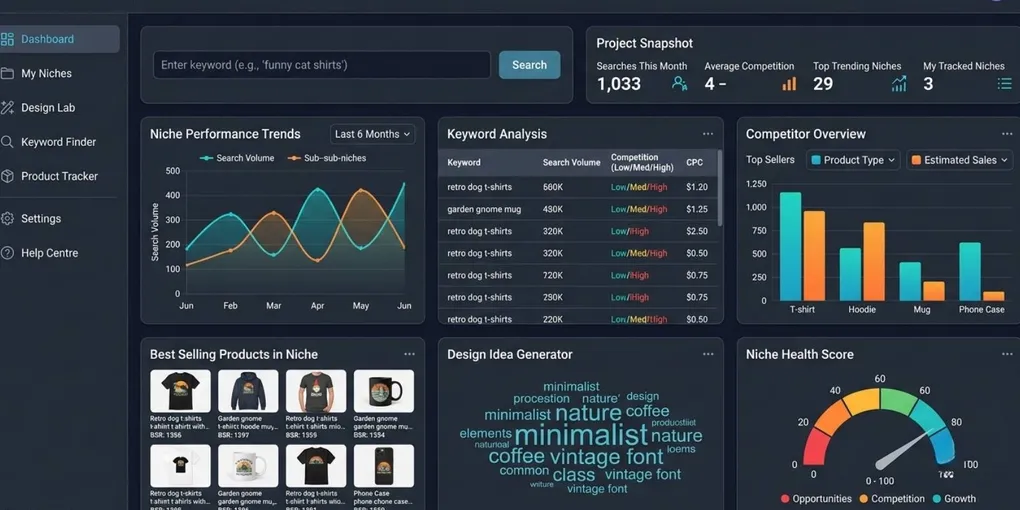1020x510 pixels.
Task: Open the Product Type dropdown
Action: (x=853, y=160)
